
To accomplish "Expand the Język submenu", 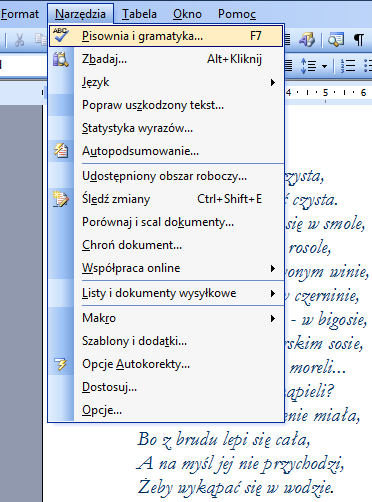I will tap(166, 82).
